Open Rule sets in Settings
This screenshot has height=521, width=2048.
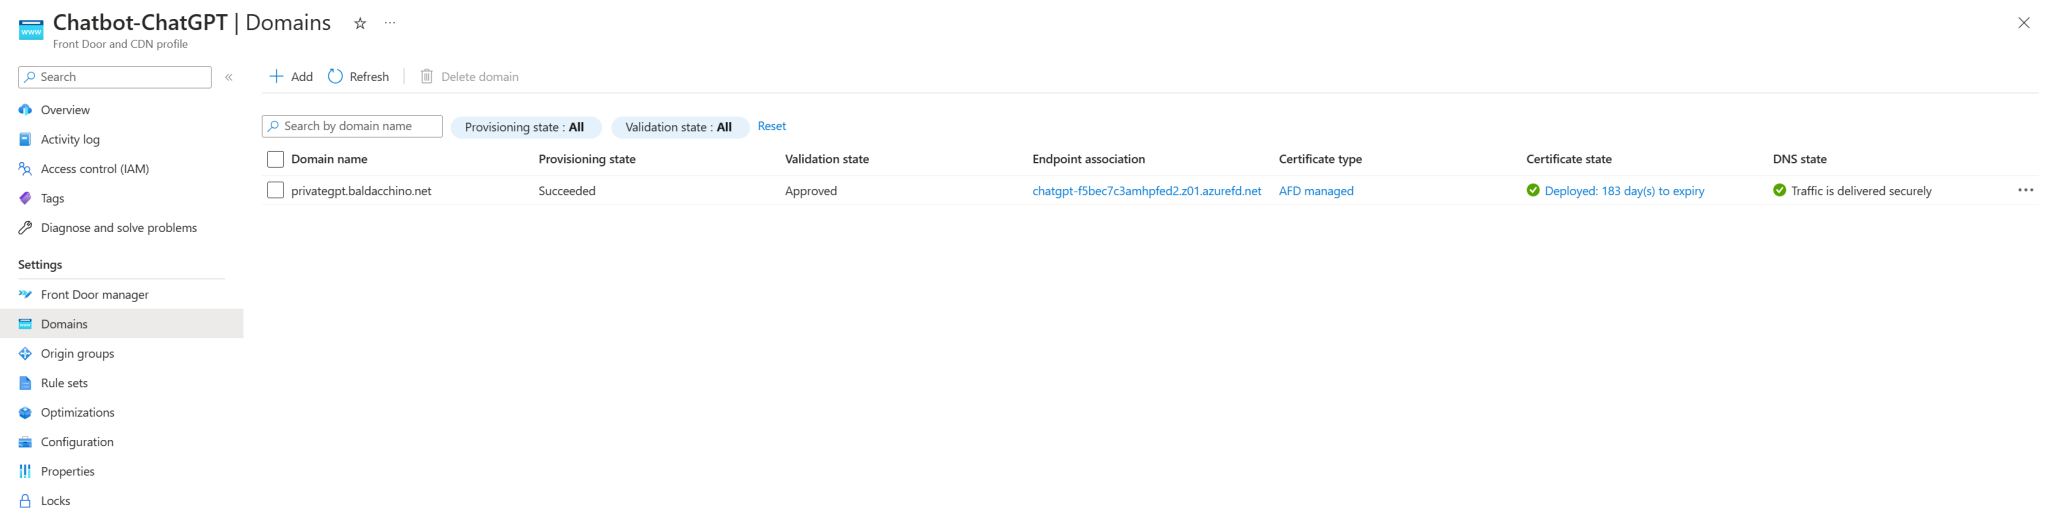pos(121,383)
